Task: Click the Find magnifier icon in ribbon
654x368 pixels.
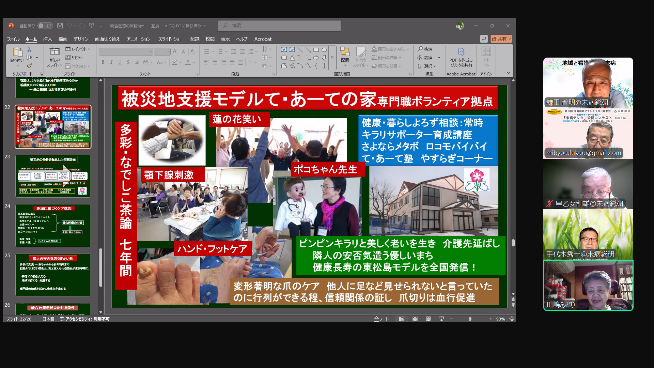Action: 421,49
